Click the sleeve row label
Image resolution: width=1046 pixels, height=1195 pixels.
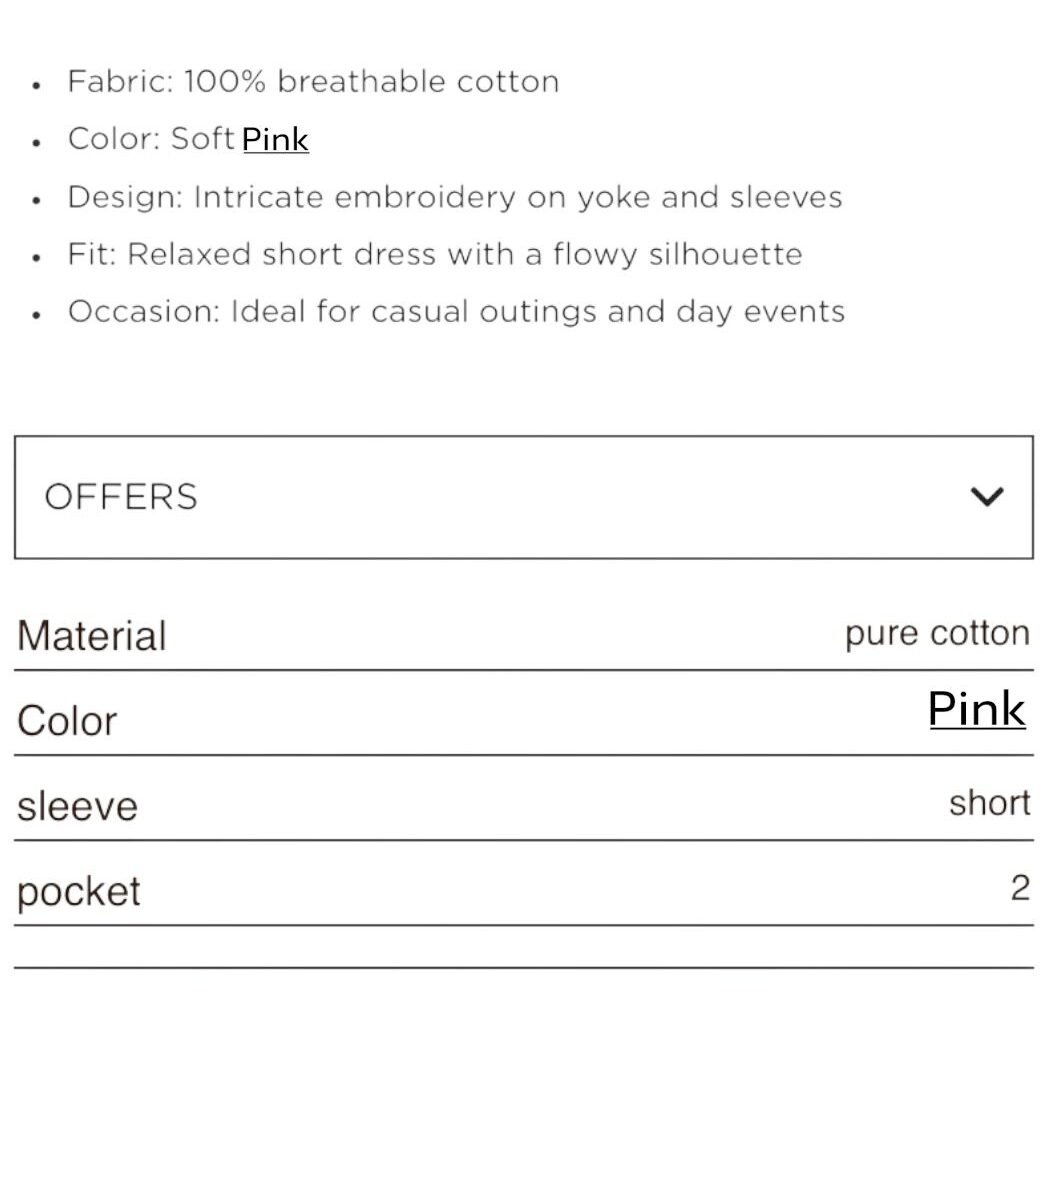[77, 806]
